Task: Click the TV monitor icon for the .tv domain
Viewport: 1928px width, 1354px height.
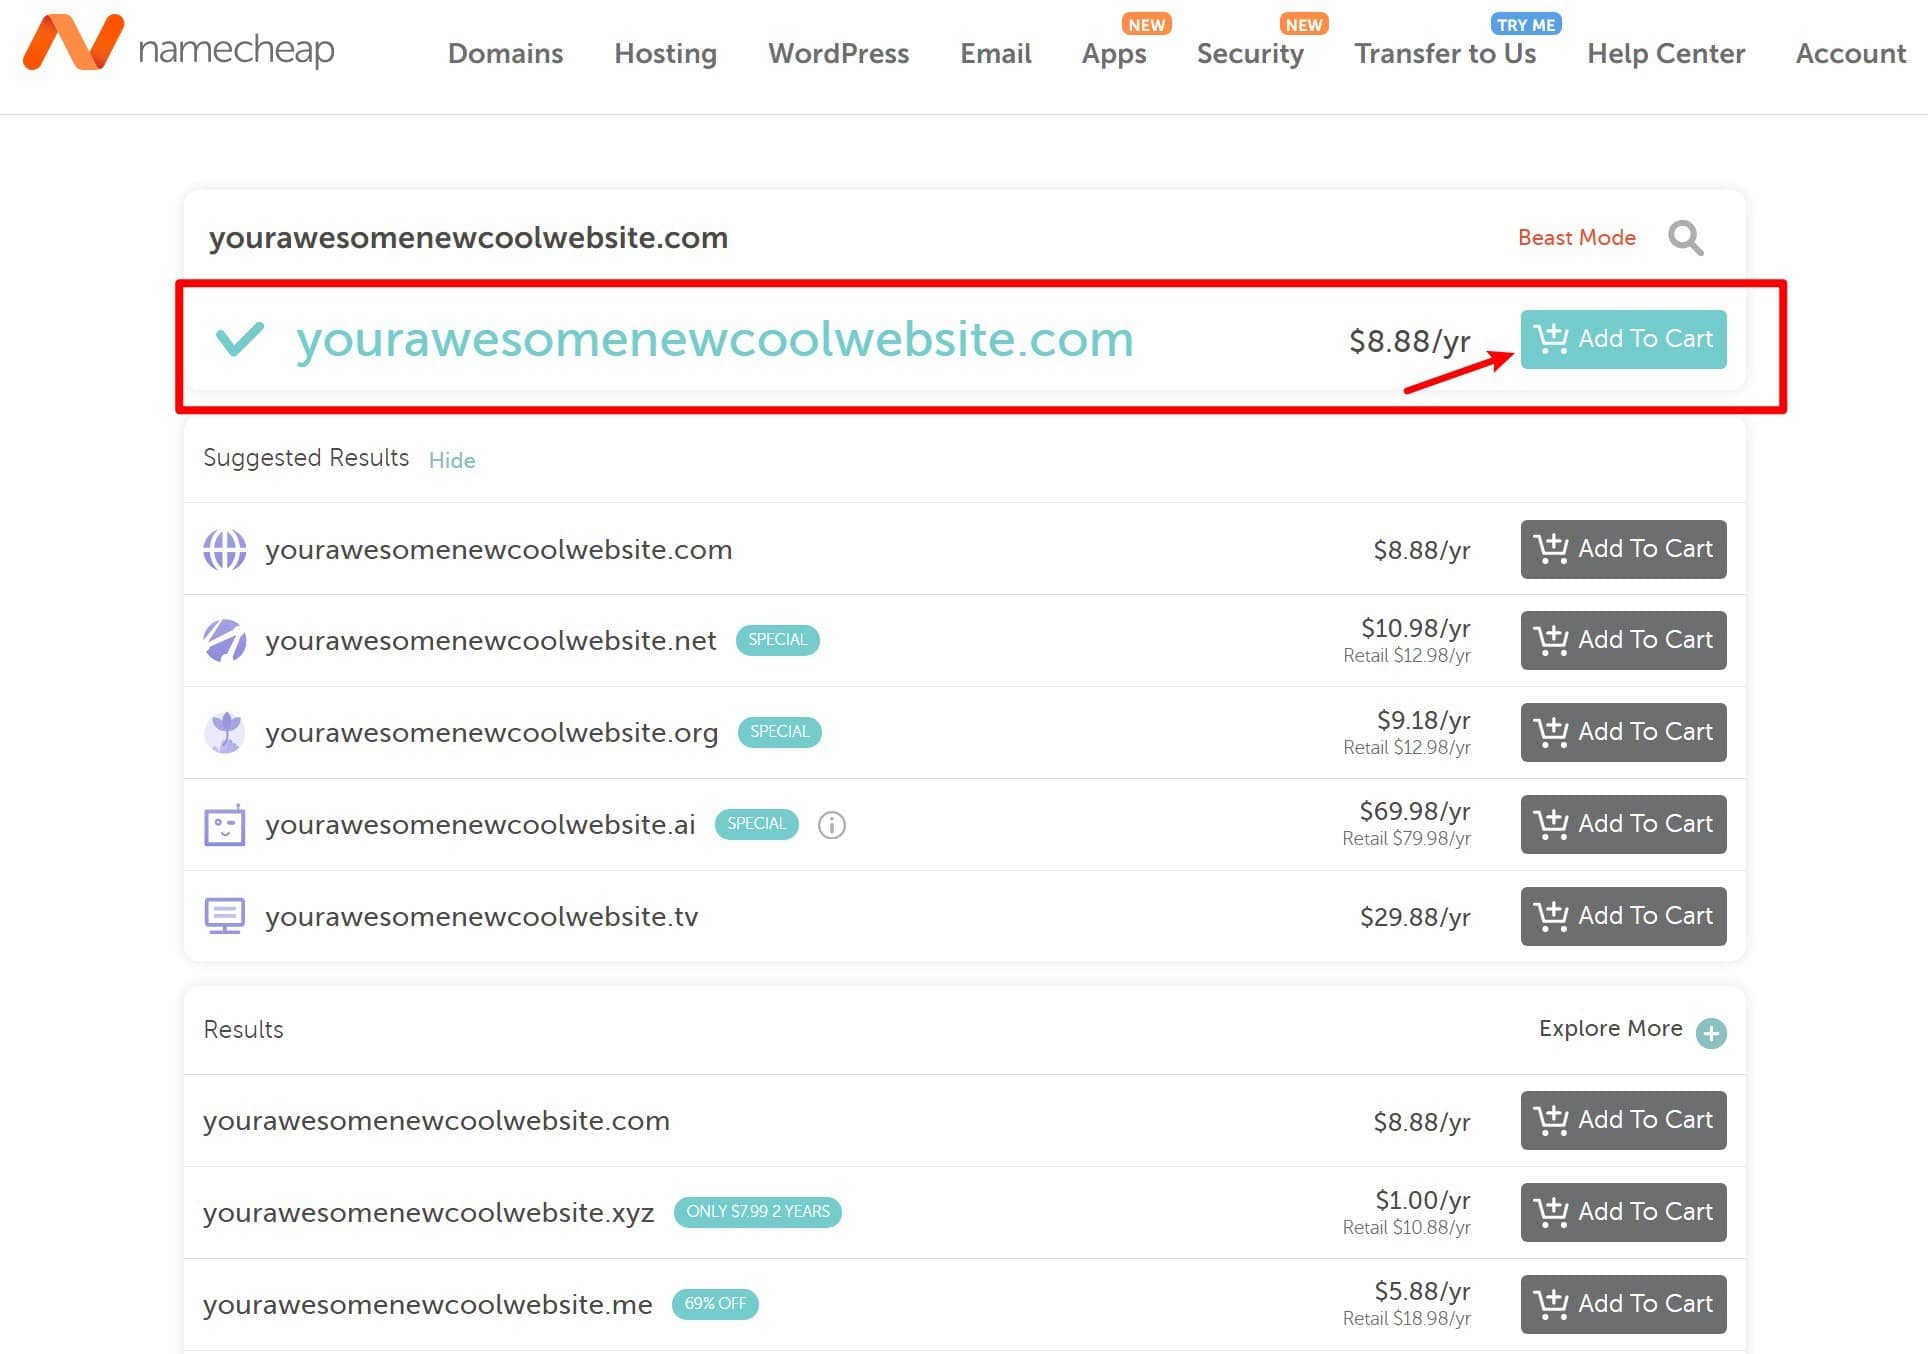Action: coord(224,916)
